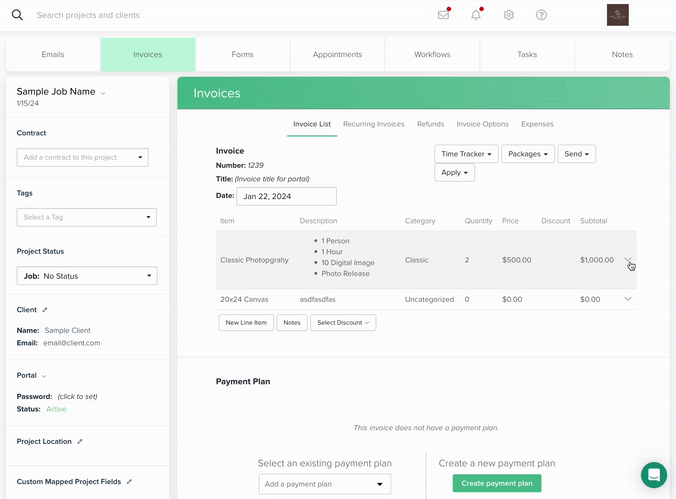Click the search magnifier icon
The height and width of the screenshot is (499, 676).
pyautogui.click(x=17, y=15)
